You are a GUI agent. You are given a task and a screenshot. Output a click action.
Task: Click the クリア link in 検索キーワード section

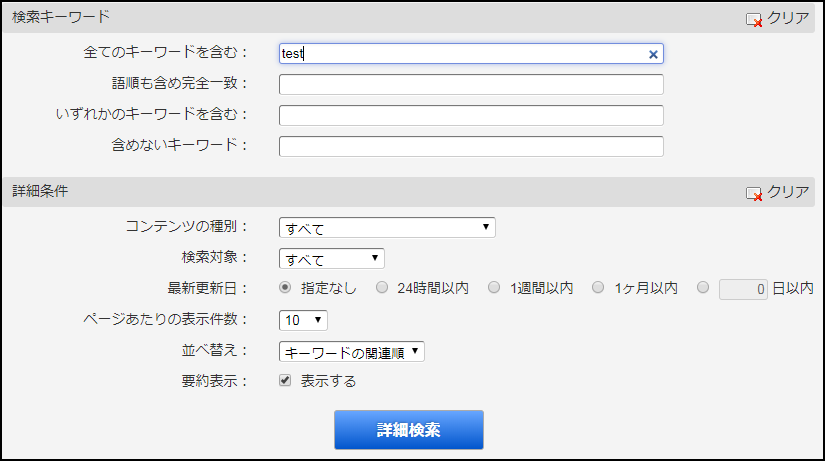point(788,18)
